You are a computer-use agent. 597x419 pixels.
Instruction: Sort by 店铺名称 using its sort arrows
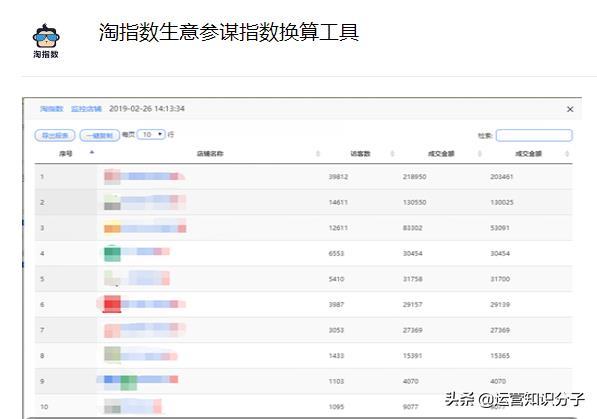pos(318,154)
